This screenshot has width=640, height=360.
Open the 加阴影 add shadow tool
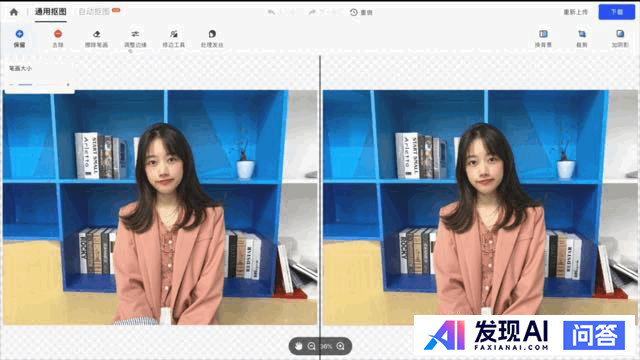(620, 38)
